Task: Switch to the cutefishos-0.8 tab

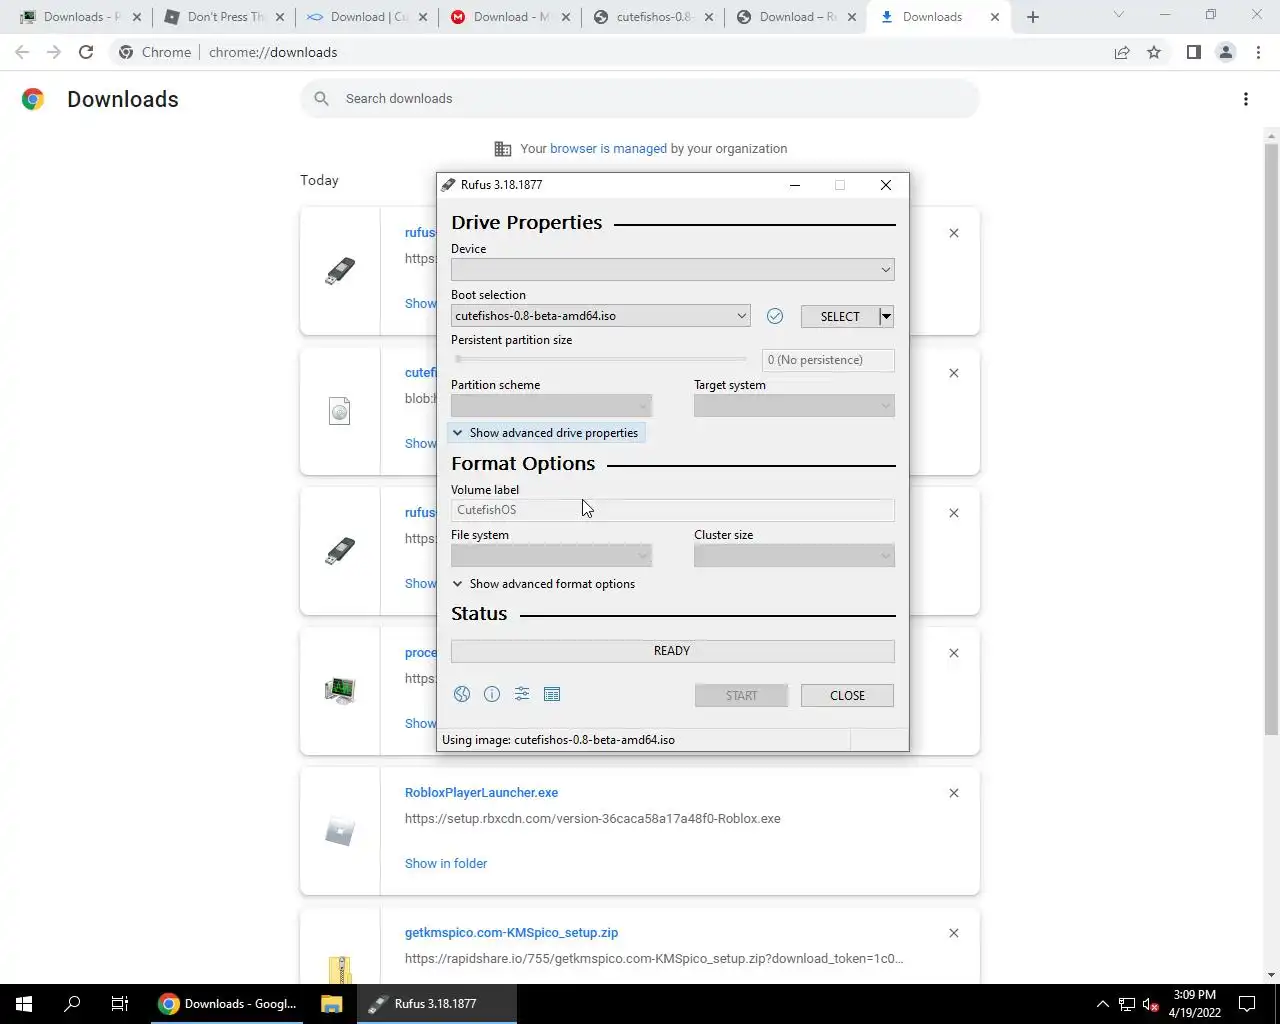Action: tap(654, 17)
